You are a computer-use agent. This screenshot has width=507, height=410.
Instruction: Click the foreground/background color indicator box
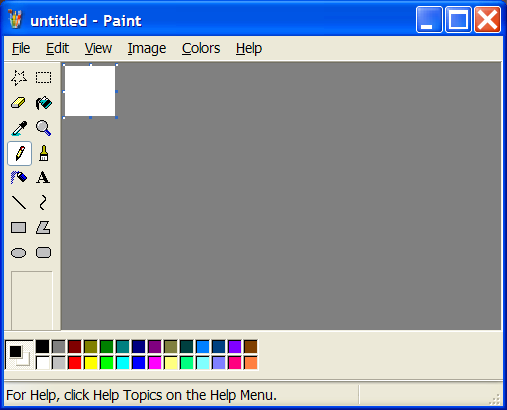(19, 355)
